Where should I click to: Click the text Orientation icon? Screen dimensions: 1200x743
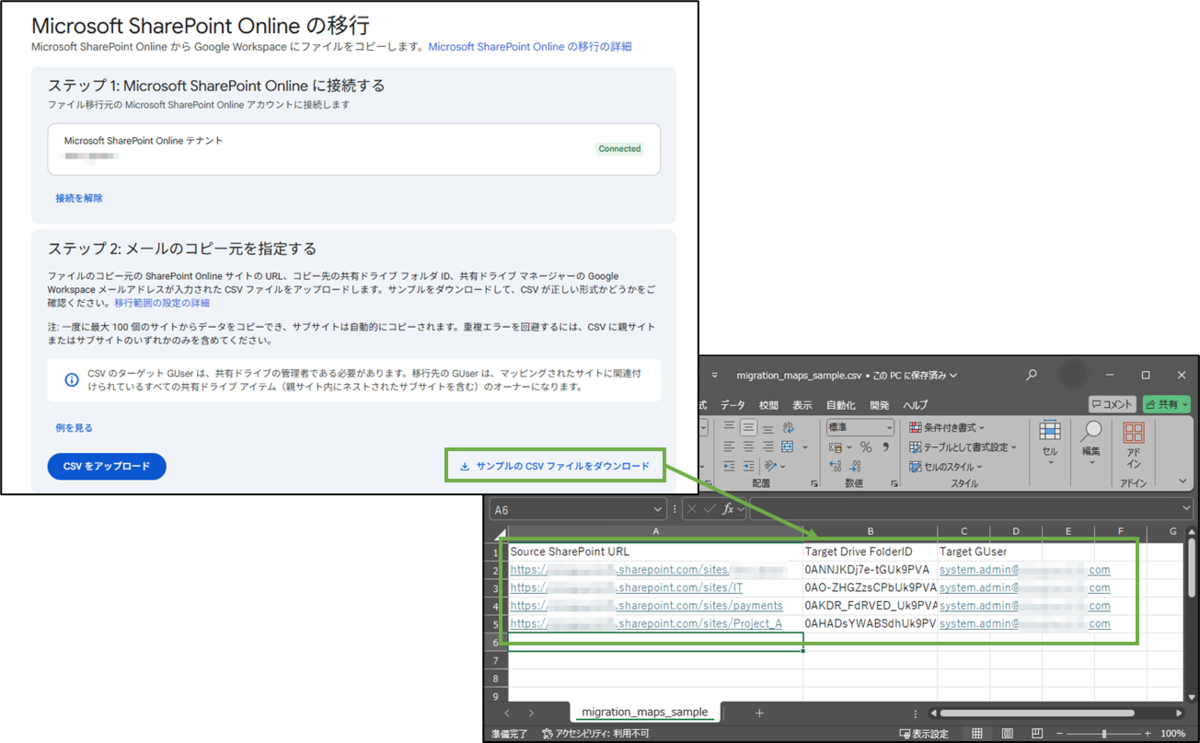click(x=771, y=466)
